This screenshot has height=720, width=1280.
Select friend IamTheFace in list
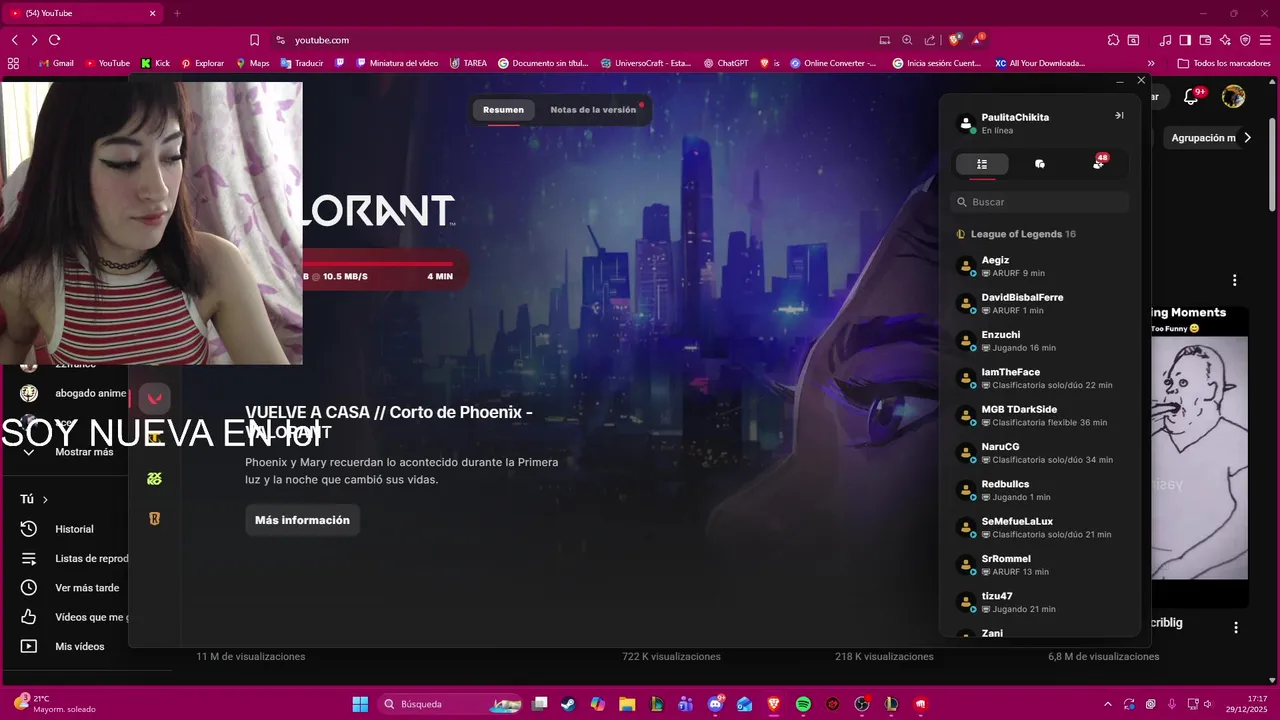pyautogui.click(x=1040, y=378)
